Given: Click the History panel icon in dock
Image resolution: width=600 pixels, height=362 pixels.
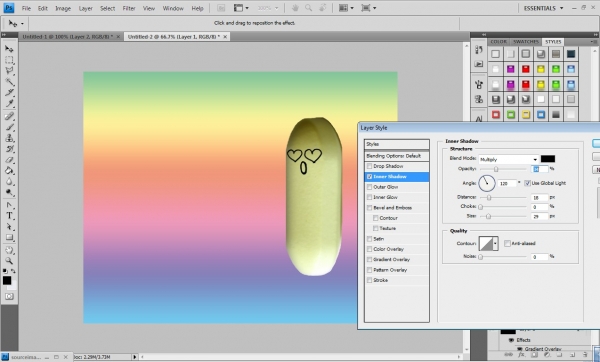Looking at the screenshot, I should 479,50.
